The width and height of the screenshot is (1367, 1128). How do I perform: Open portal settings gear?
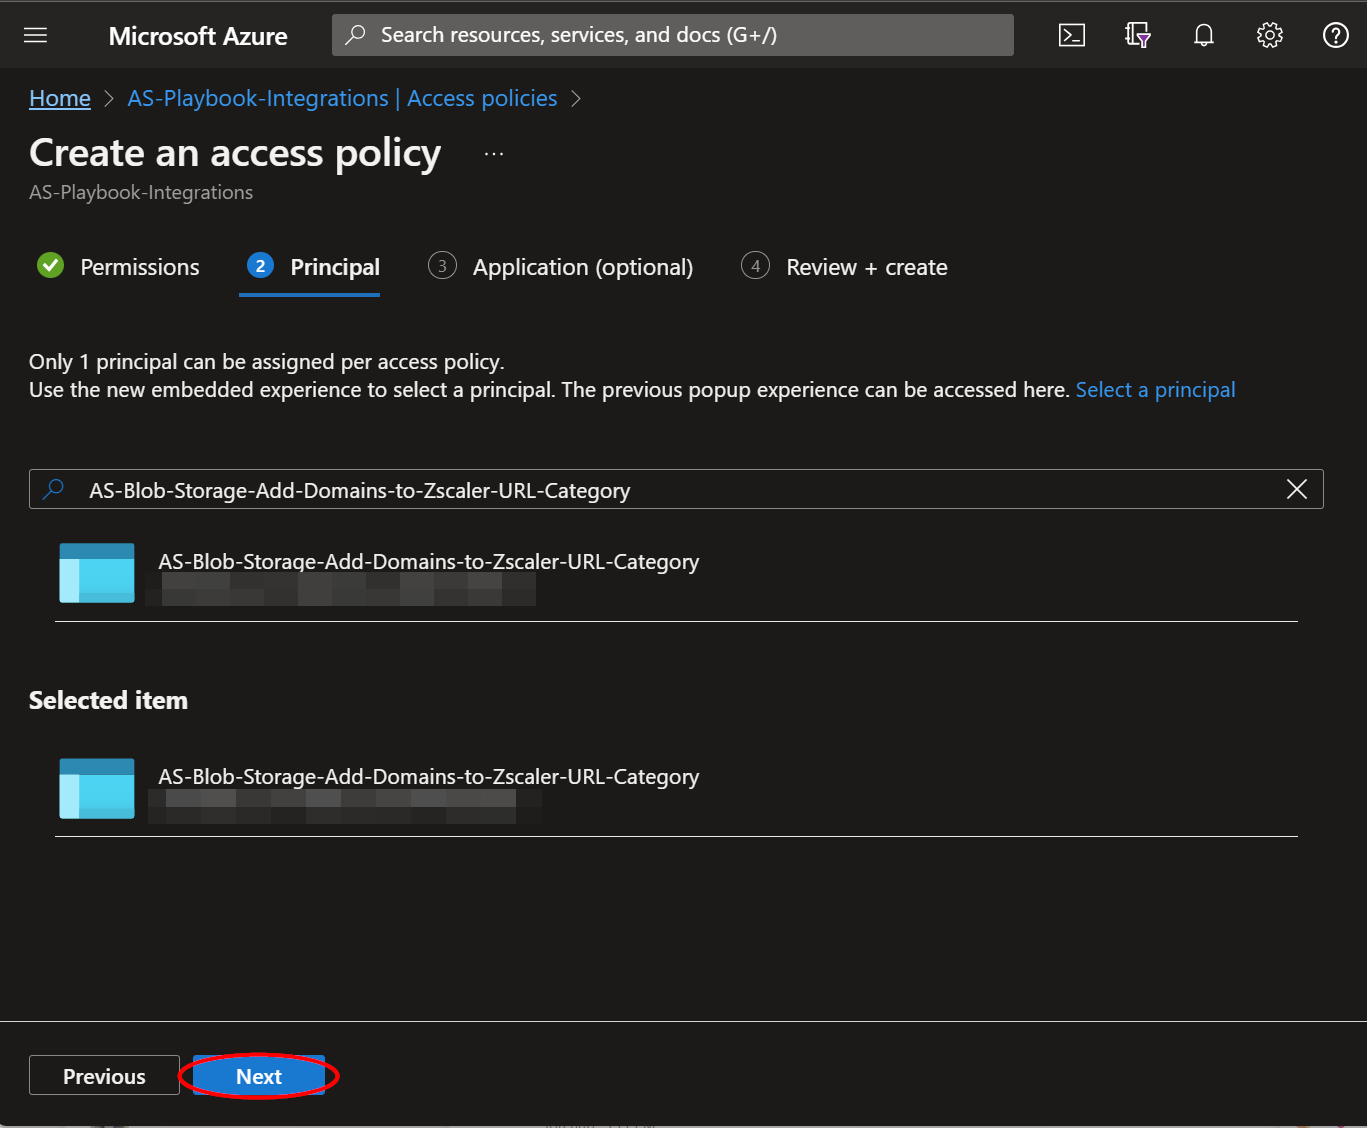pyautogui.click(x=1270, y=35)
